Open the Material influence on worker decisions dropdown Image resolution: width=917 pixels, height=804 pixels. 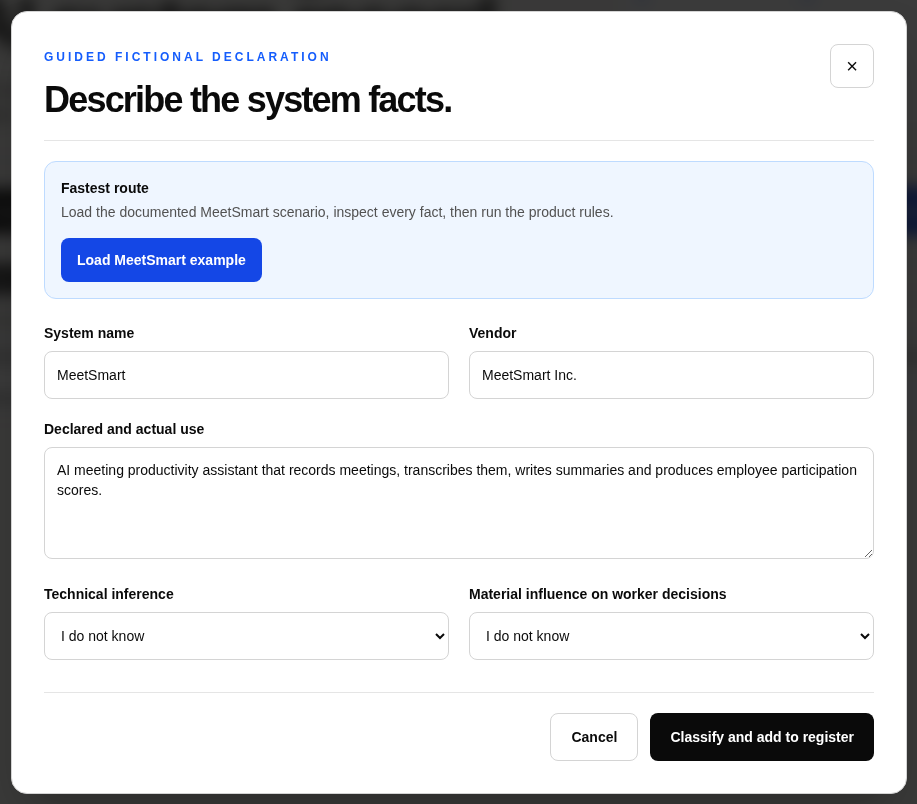[671, 636]
